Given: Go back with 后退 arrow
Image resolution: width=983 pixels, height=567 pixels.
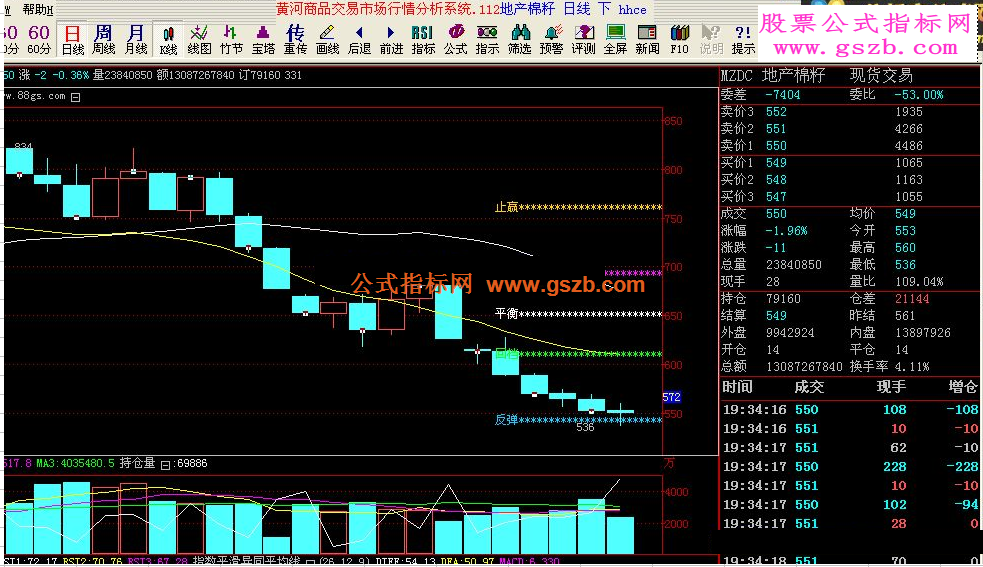Looking at the screenshot, I should point(359,39).
